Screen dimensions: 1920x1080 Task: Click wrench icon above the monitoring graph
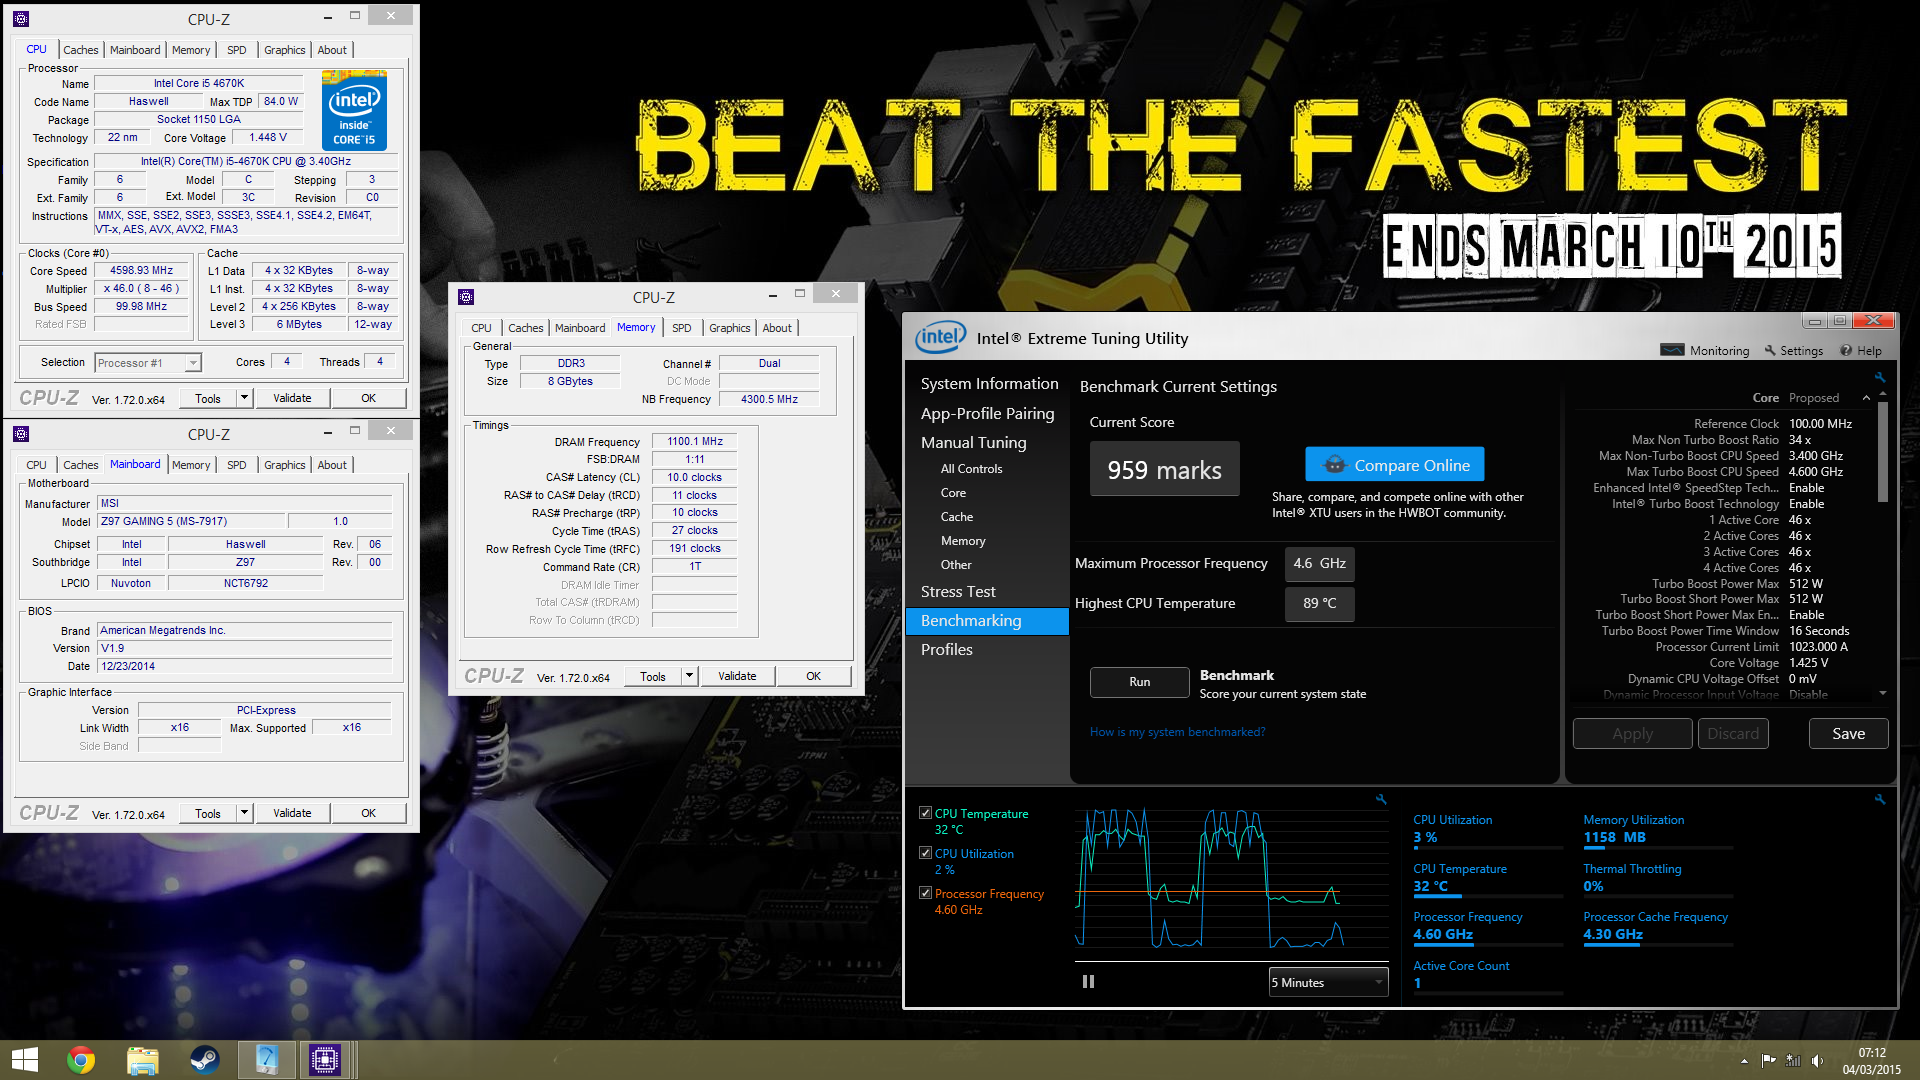[1381, 799]
